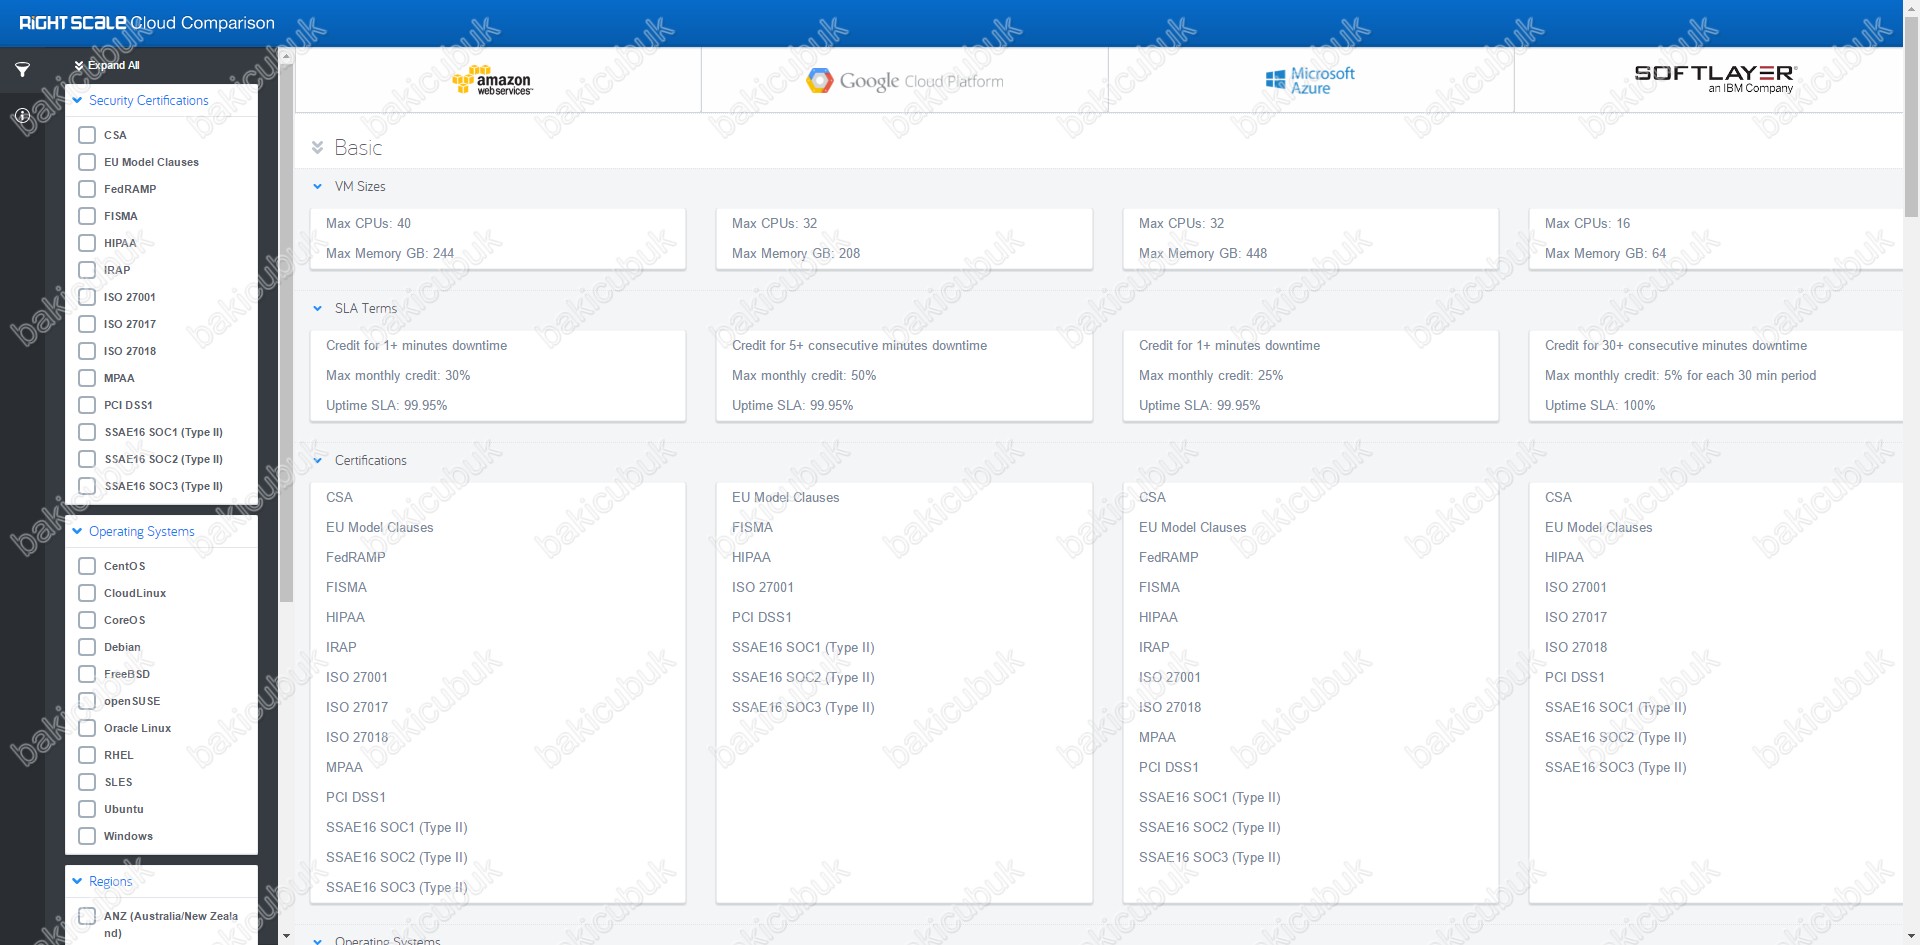
Task: Click 'Max monthly credit: 5% for each 30 min period'
Action: coord(1680,375)
